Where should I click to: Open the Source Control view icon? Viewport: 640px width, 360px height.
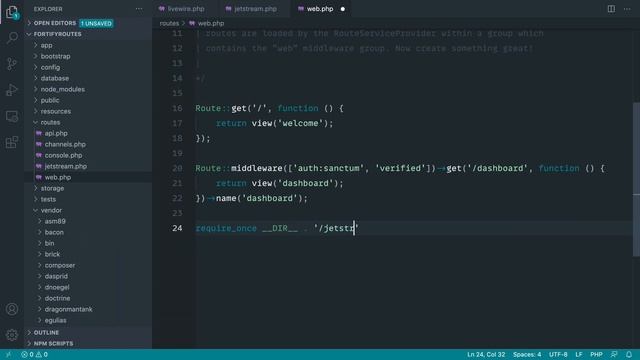click(12, 64)
